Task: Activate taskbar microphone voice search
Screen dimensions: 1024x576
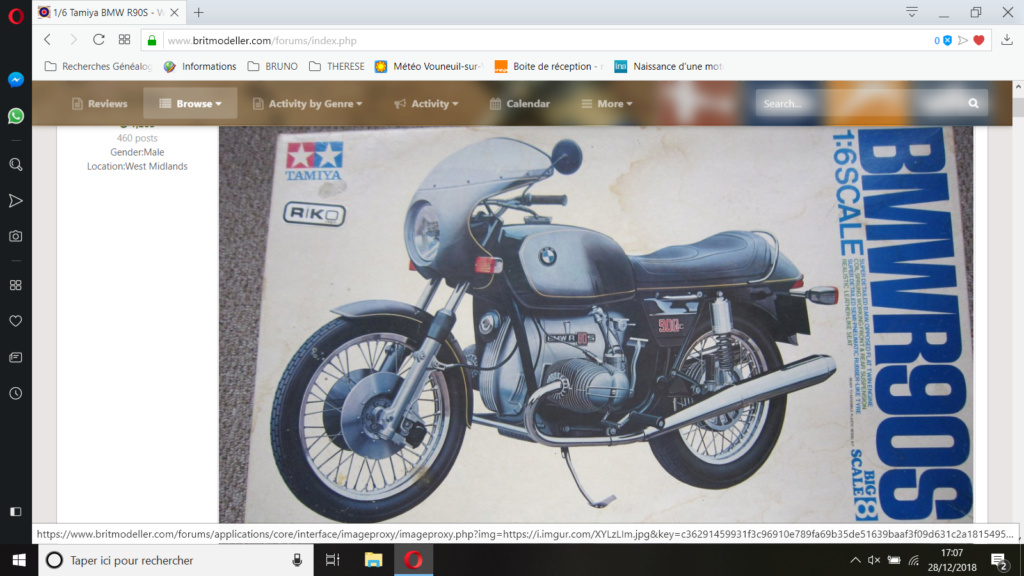Action: coord(297,560)
